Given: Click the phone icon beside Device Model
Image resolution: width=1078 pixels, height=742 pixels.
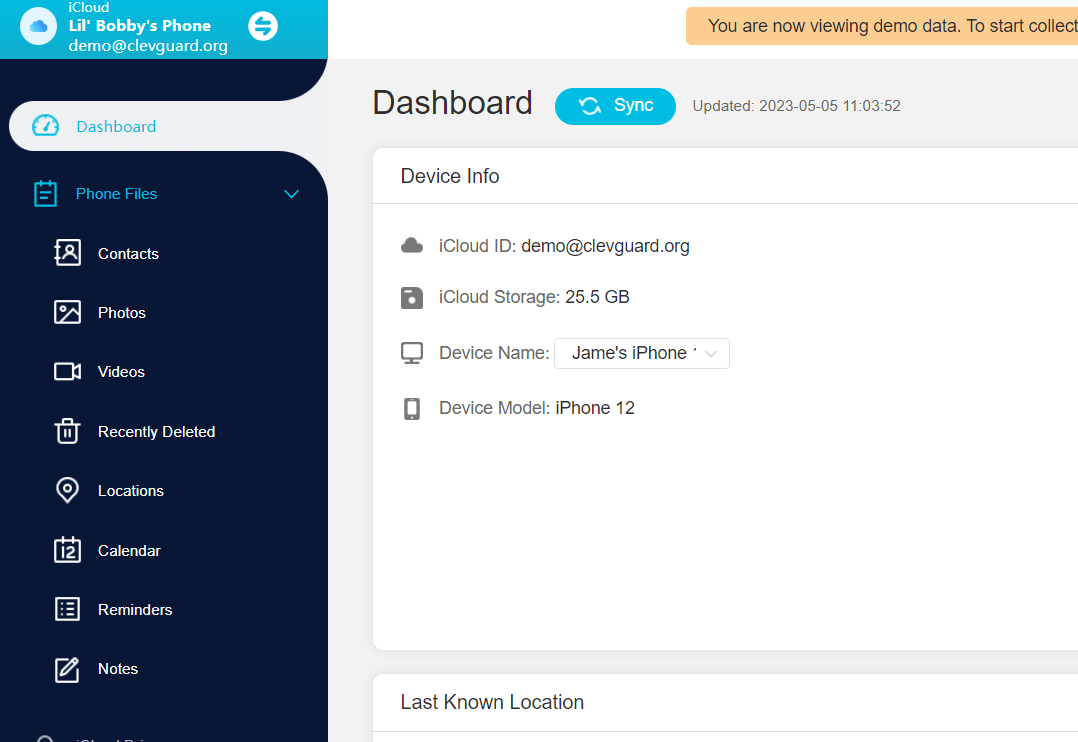Looking at the screenshot, I should [412, 408].
